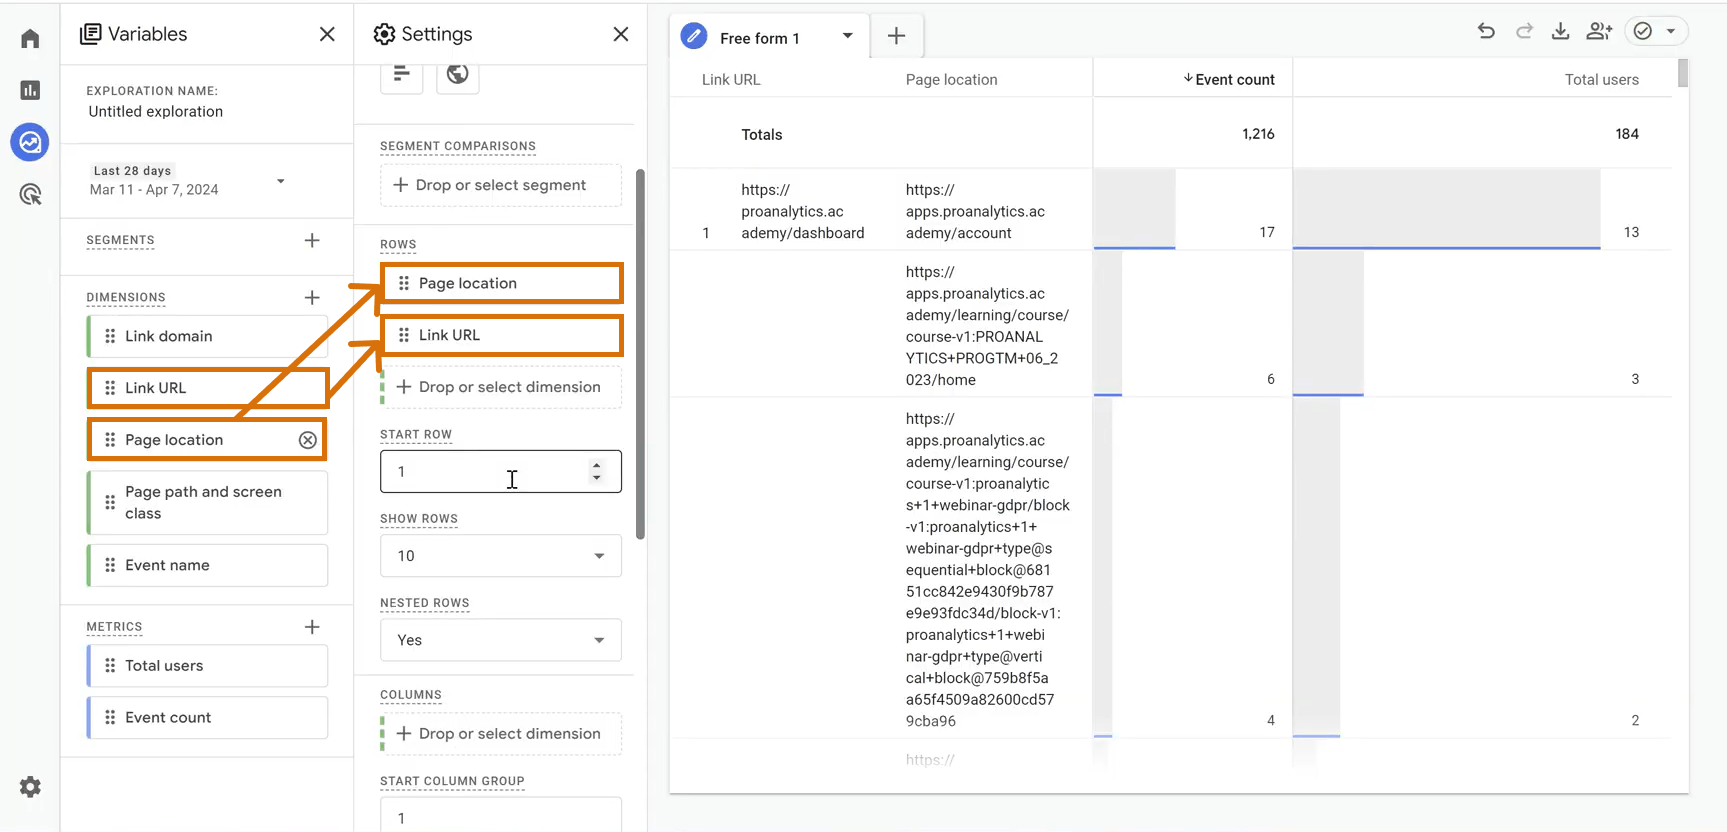1727x832 pixels.
Task: Open the Explore section icon
Action: [30, 142]
